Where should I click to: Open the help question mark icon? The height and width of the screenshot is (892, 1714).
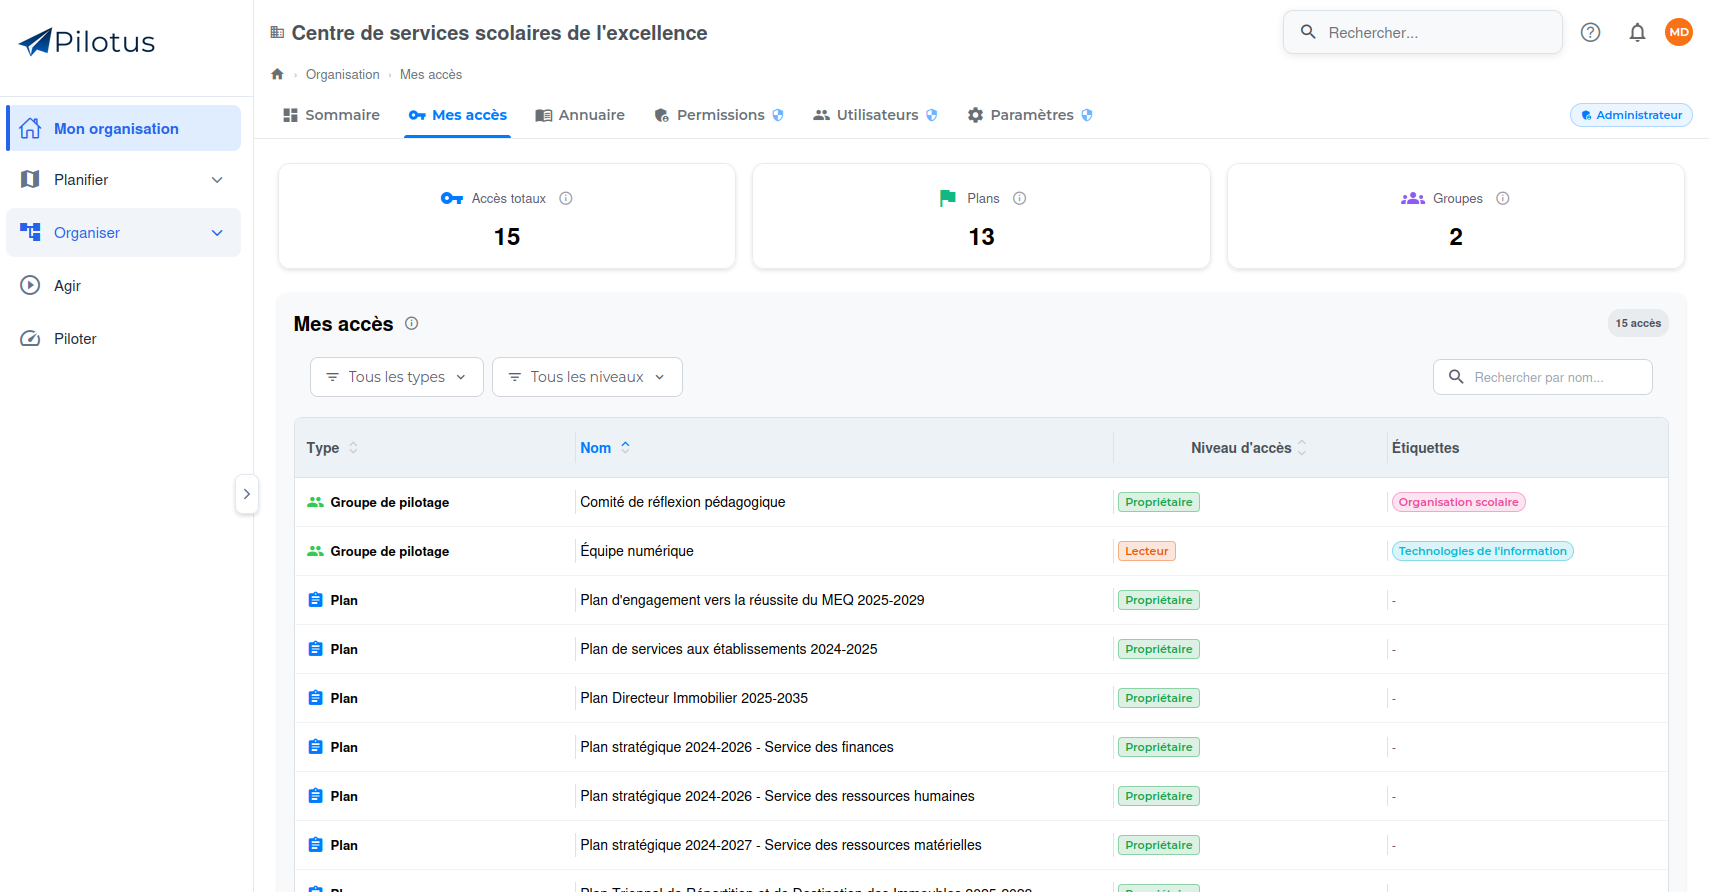1590,32
